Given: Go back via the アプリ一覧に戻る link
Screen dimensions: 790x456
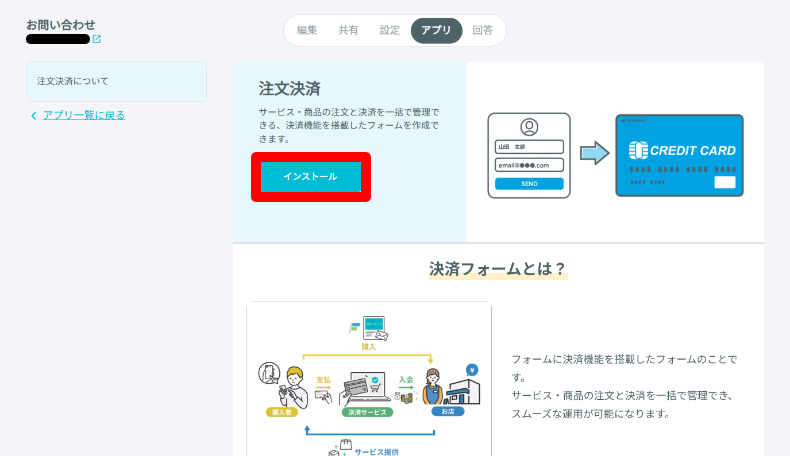Looking at the screenshot, I should coord(84,115).
